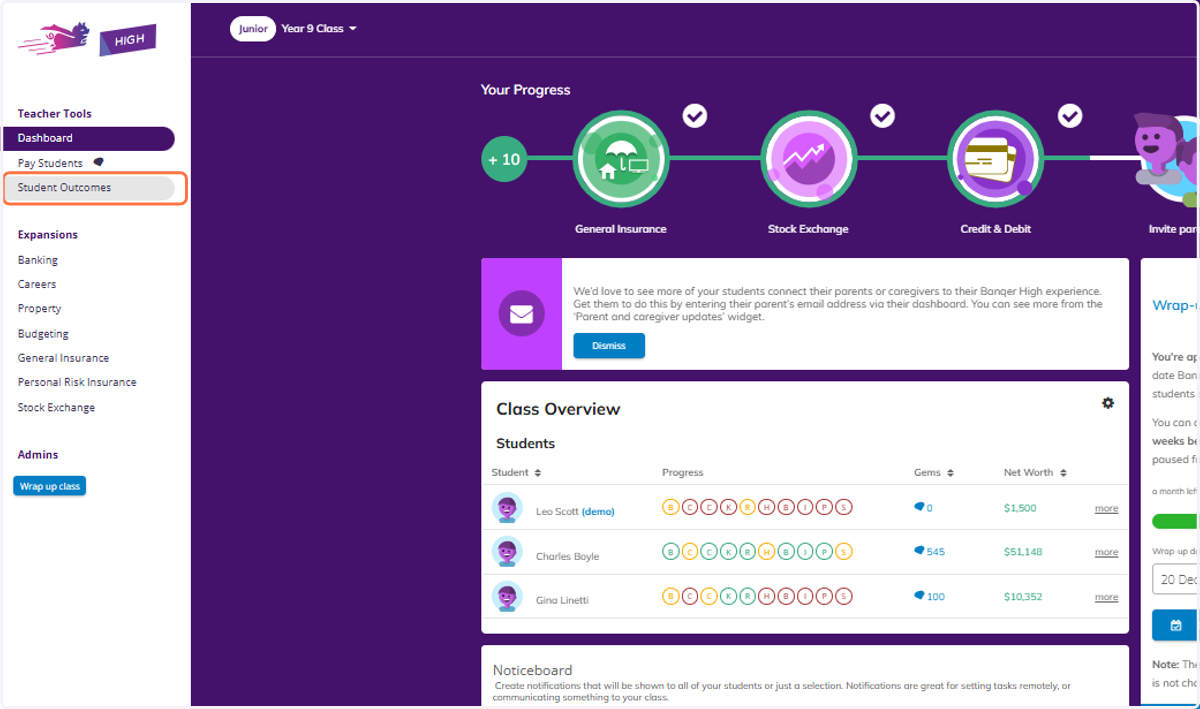The width and height of the screenshot is (1200, 709).
Task: Click S progress badge in Charles Boyle's row
Action: (844, 552)
